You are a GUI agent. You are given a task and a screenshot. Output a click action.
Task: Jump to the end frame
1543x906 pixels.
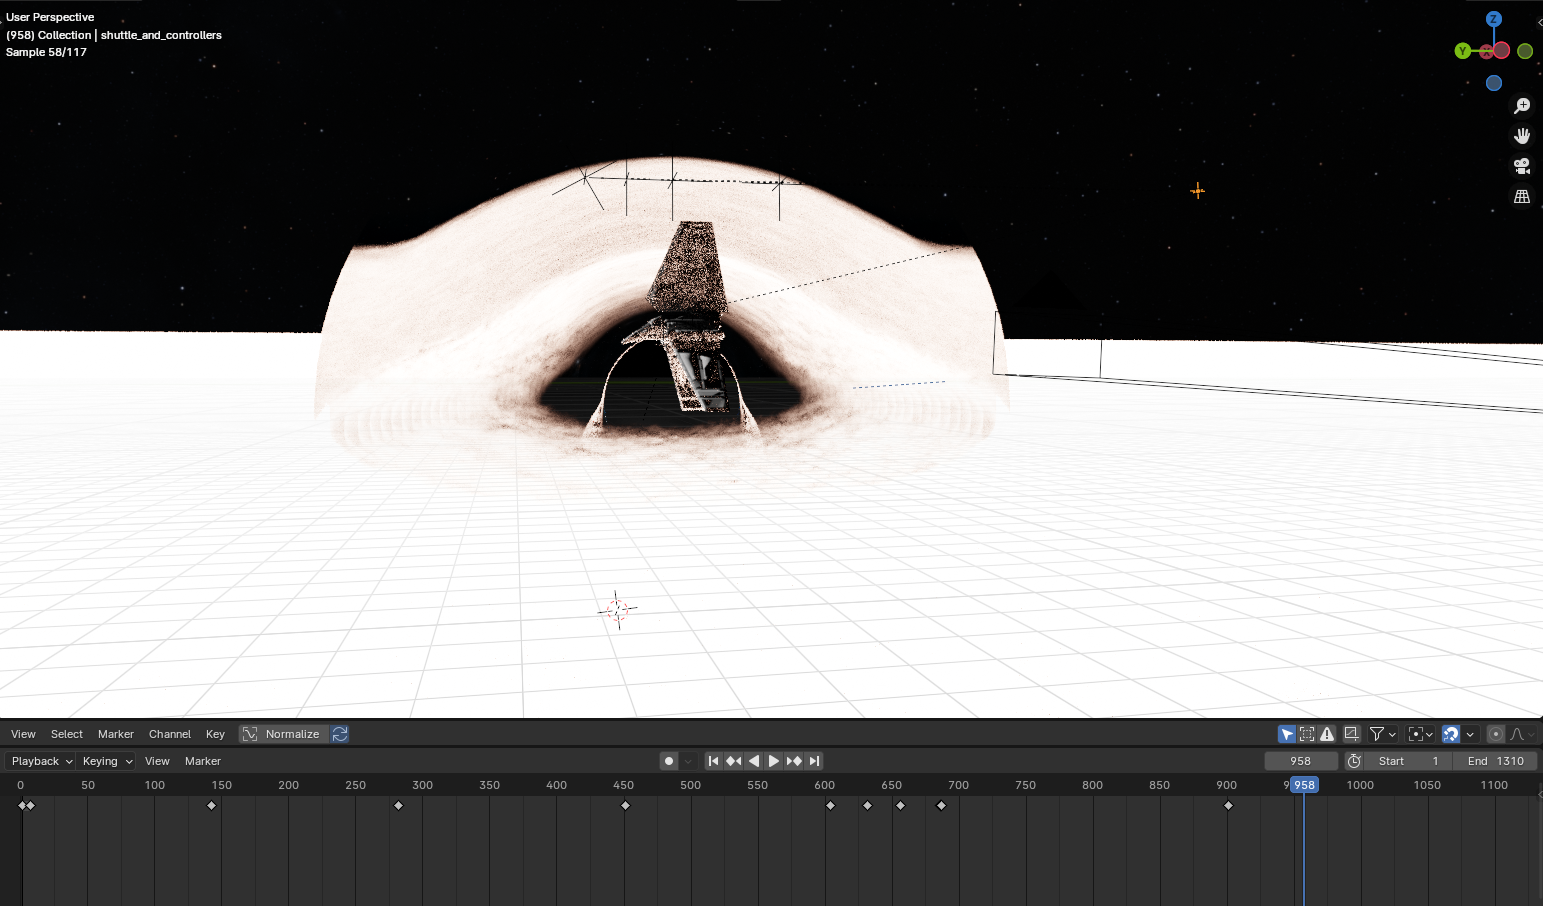[x=814, y=761]
